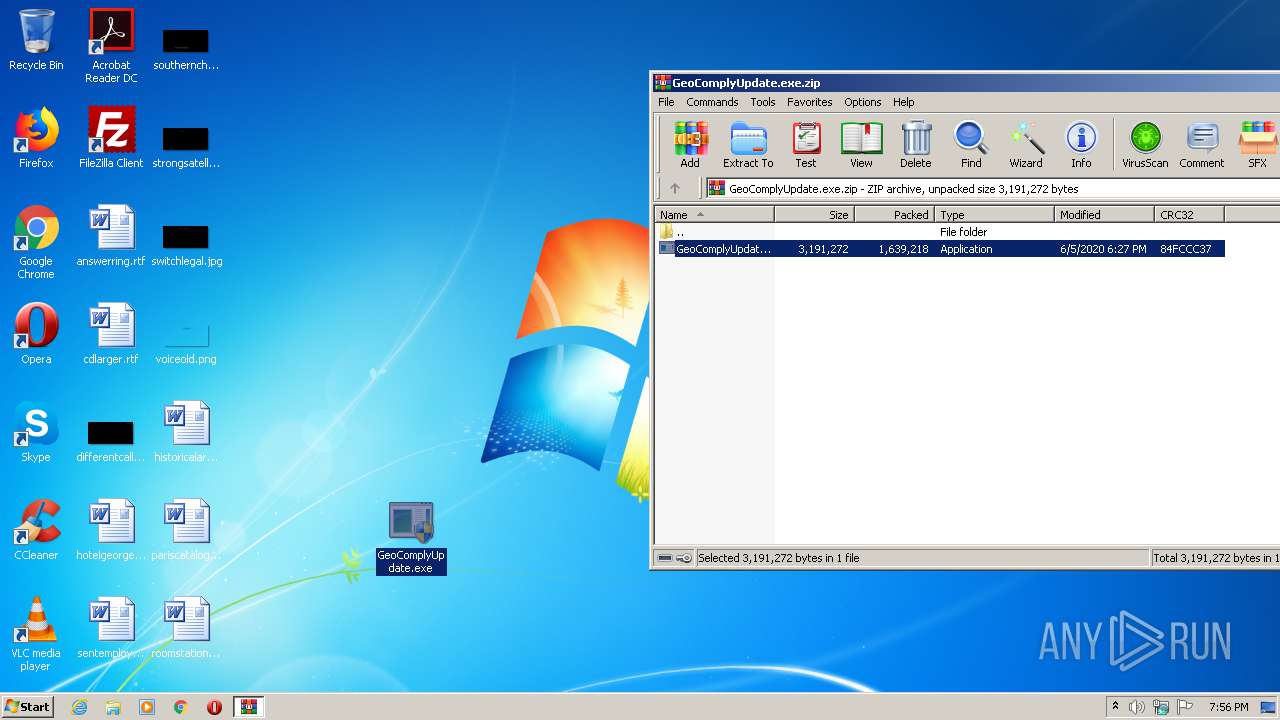Sort by the Type column header
The image size is (1280, 720).
994,215
